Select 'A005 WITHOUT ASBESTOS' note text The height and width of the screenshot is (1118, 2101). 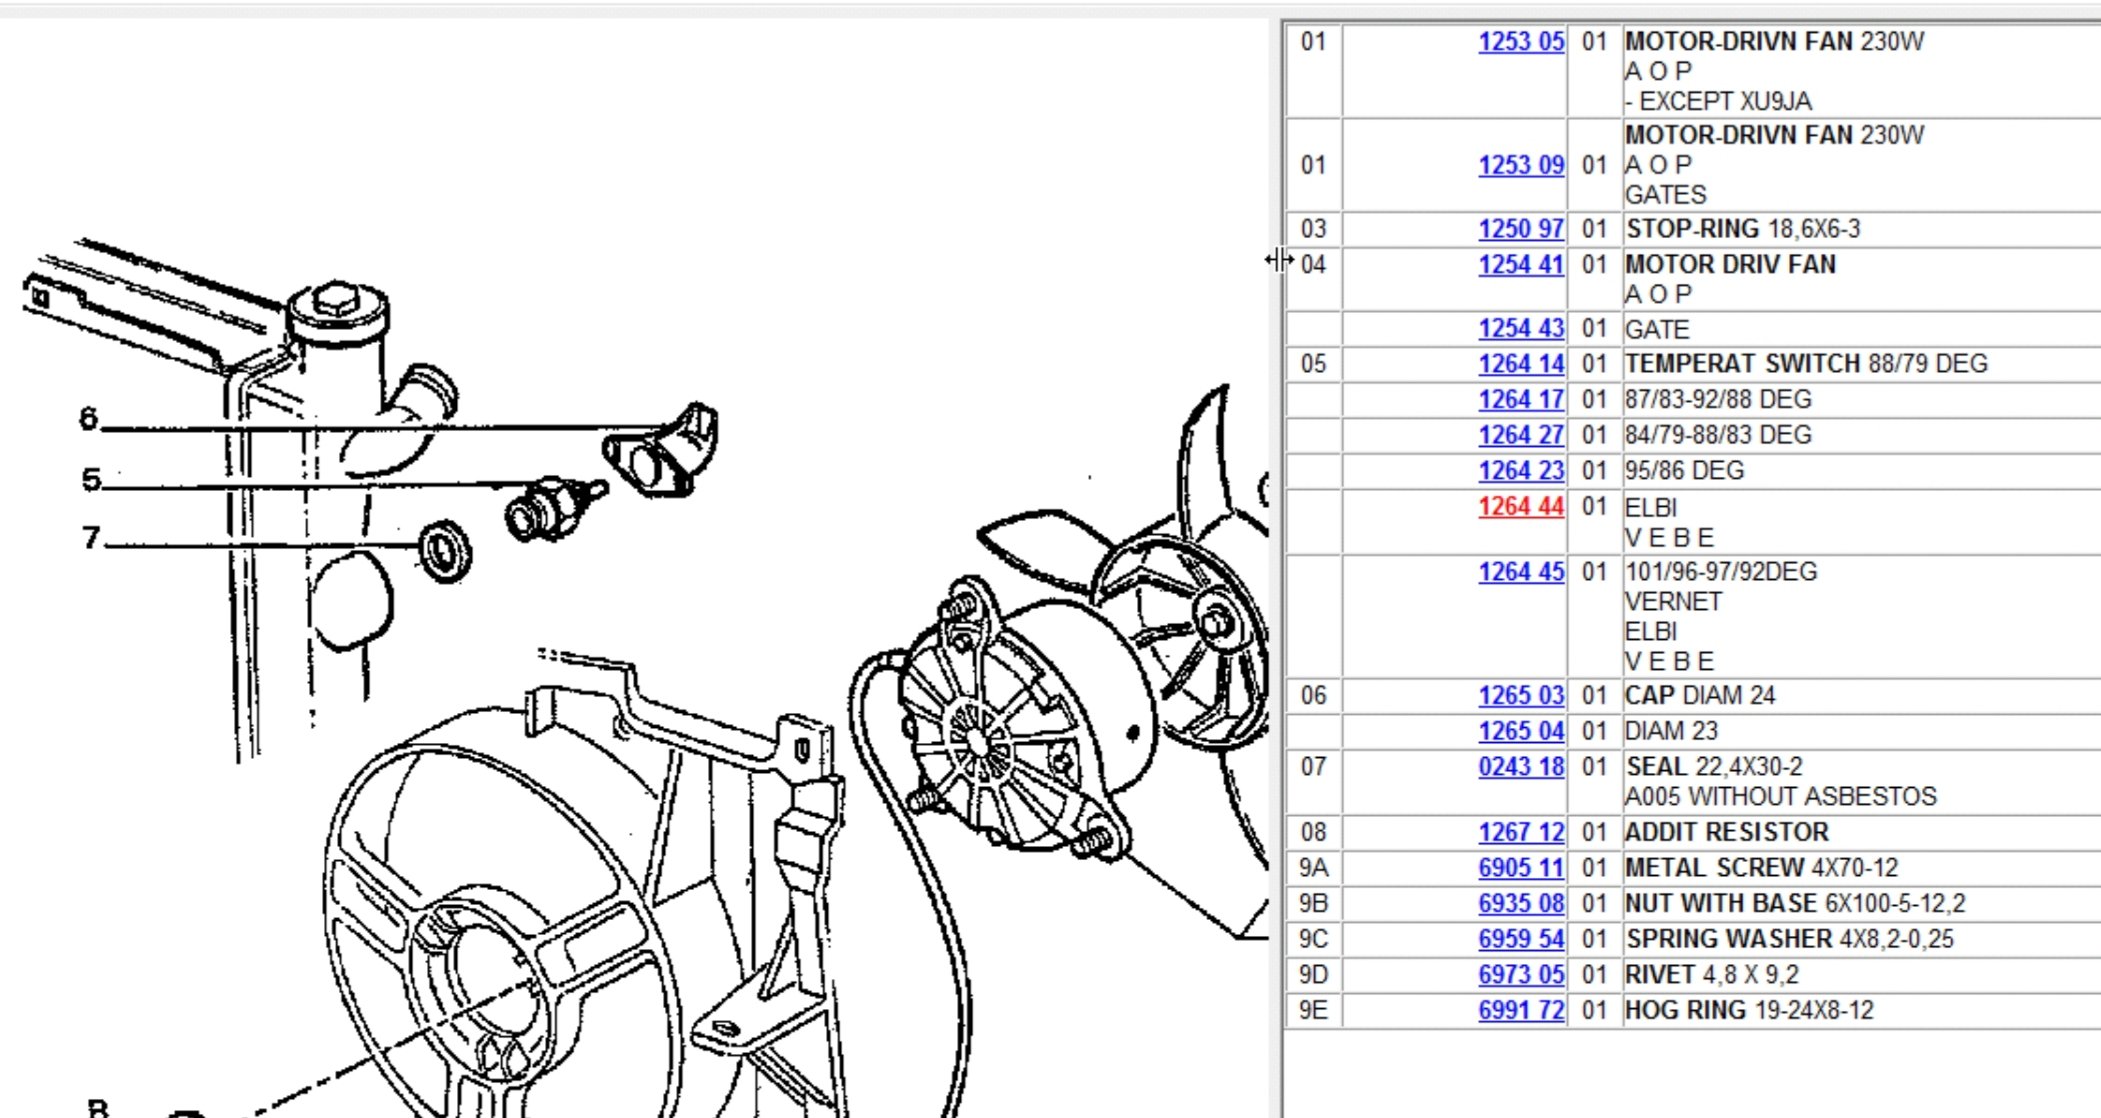pos(1781,797)
